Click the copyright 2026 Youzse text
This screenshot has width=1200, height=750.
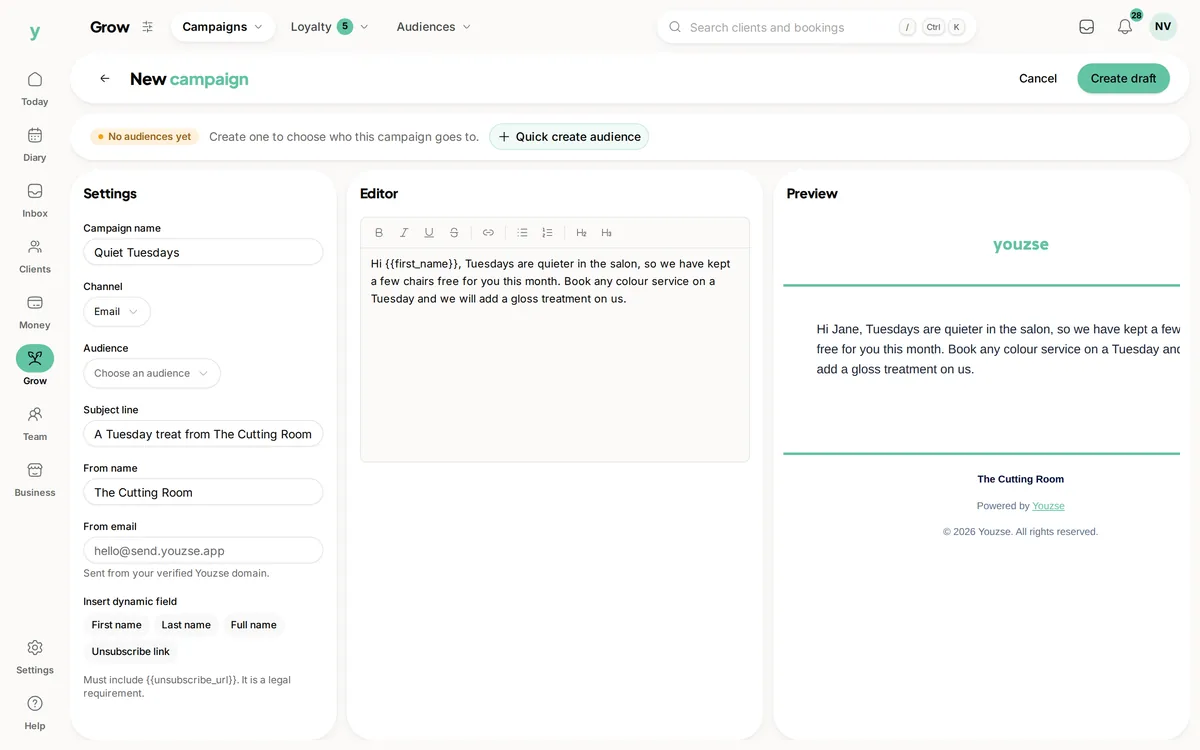tap(1021, 532)
